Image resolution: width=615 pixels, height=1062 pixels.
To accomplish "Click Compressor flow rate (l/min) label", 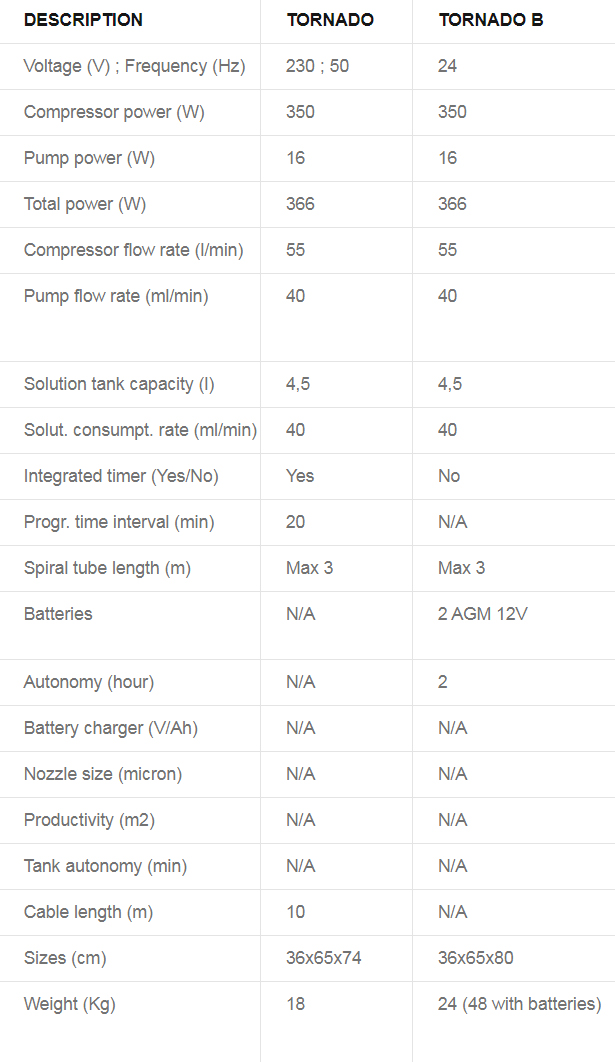I will click(x=133, y=251).
